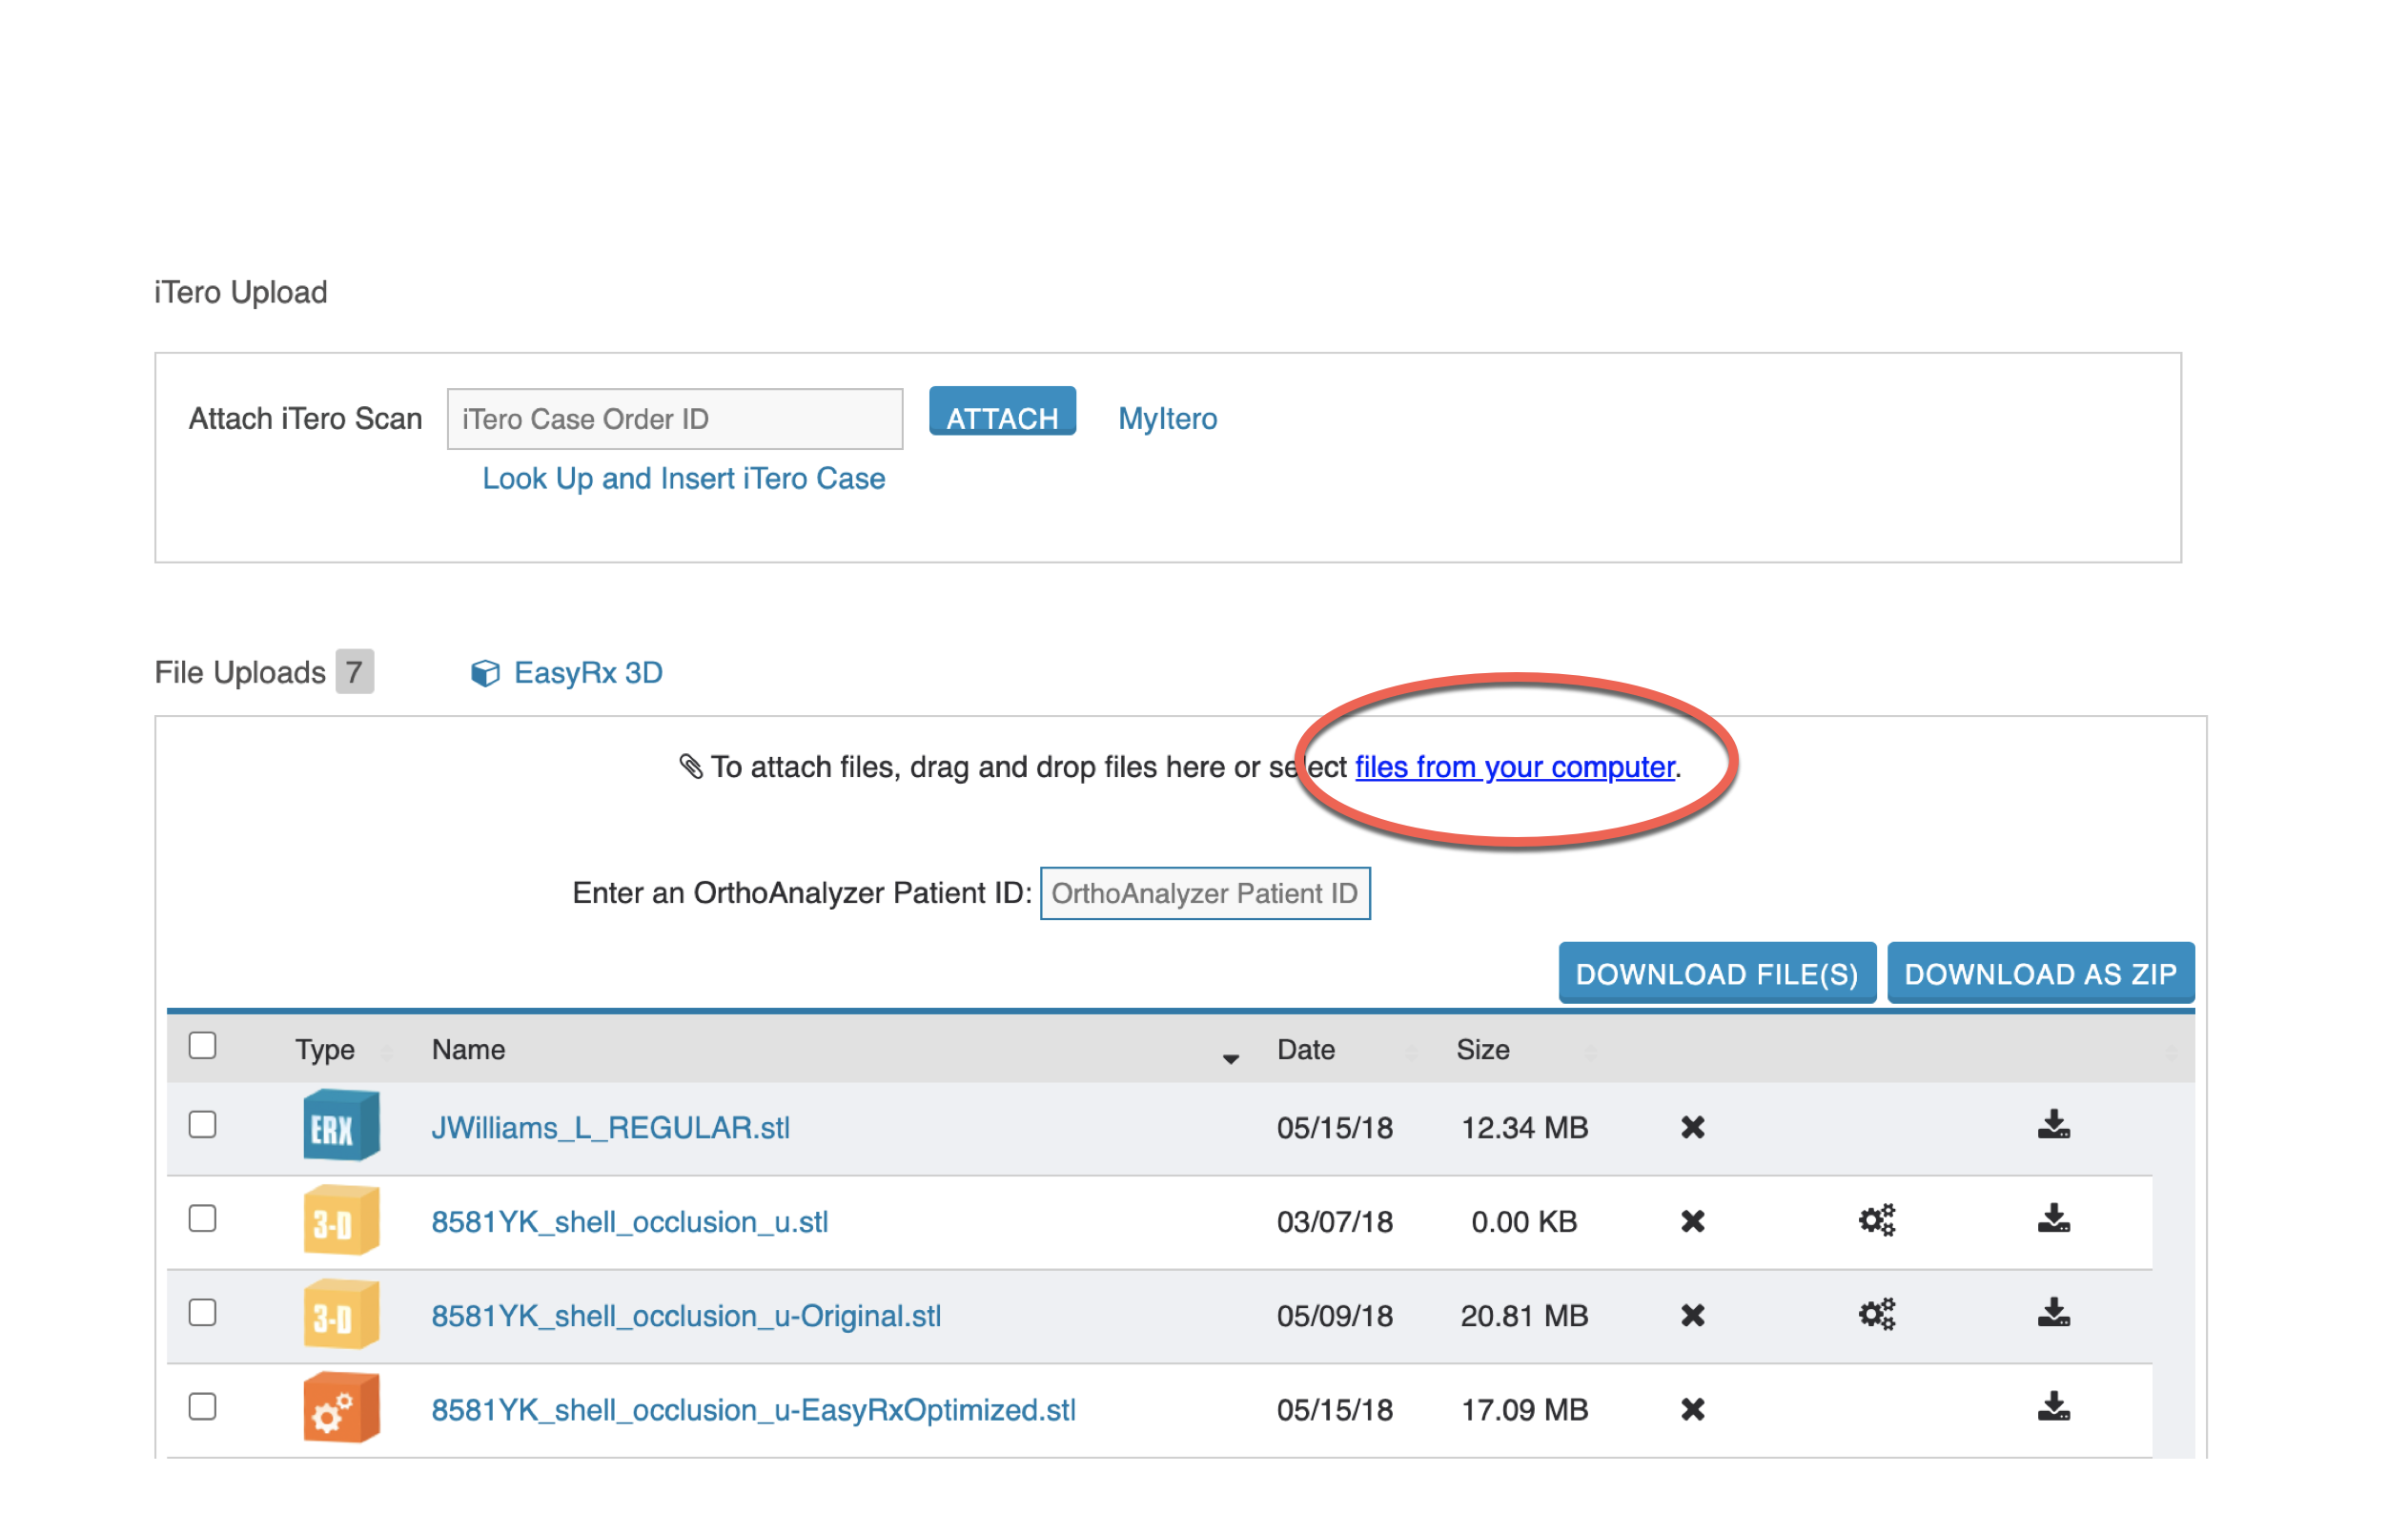Download 8581YK_shell_occlusion_u-EasyRxOptimized.stl with its download icon

[x=2053, y=1407]
